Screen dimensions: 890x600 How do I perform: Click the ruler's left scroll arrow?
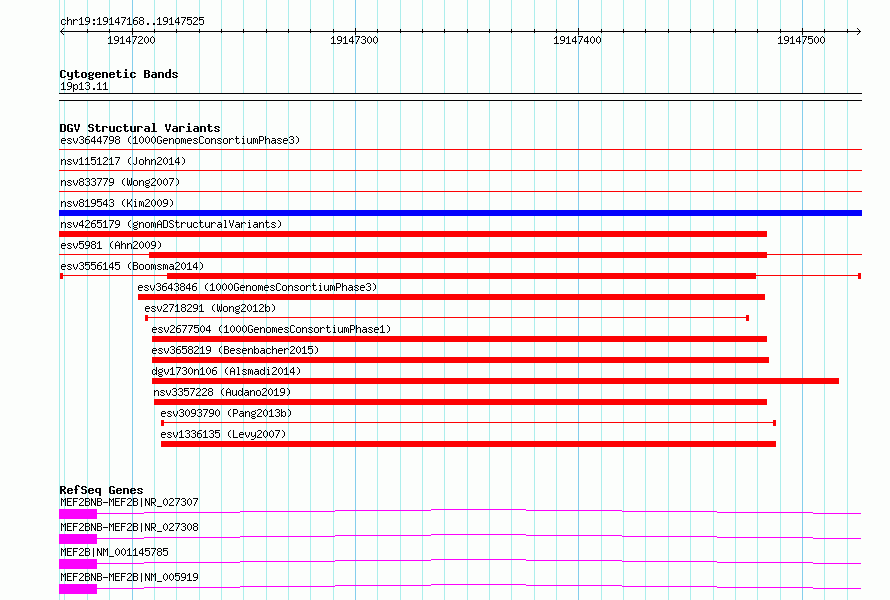tap(62, 31)
